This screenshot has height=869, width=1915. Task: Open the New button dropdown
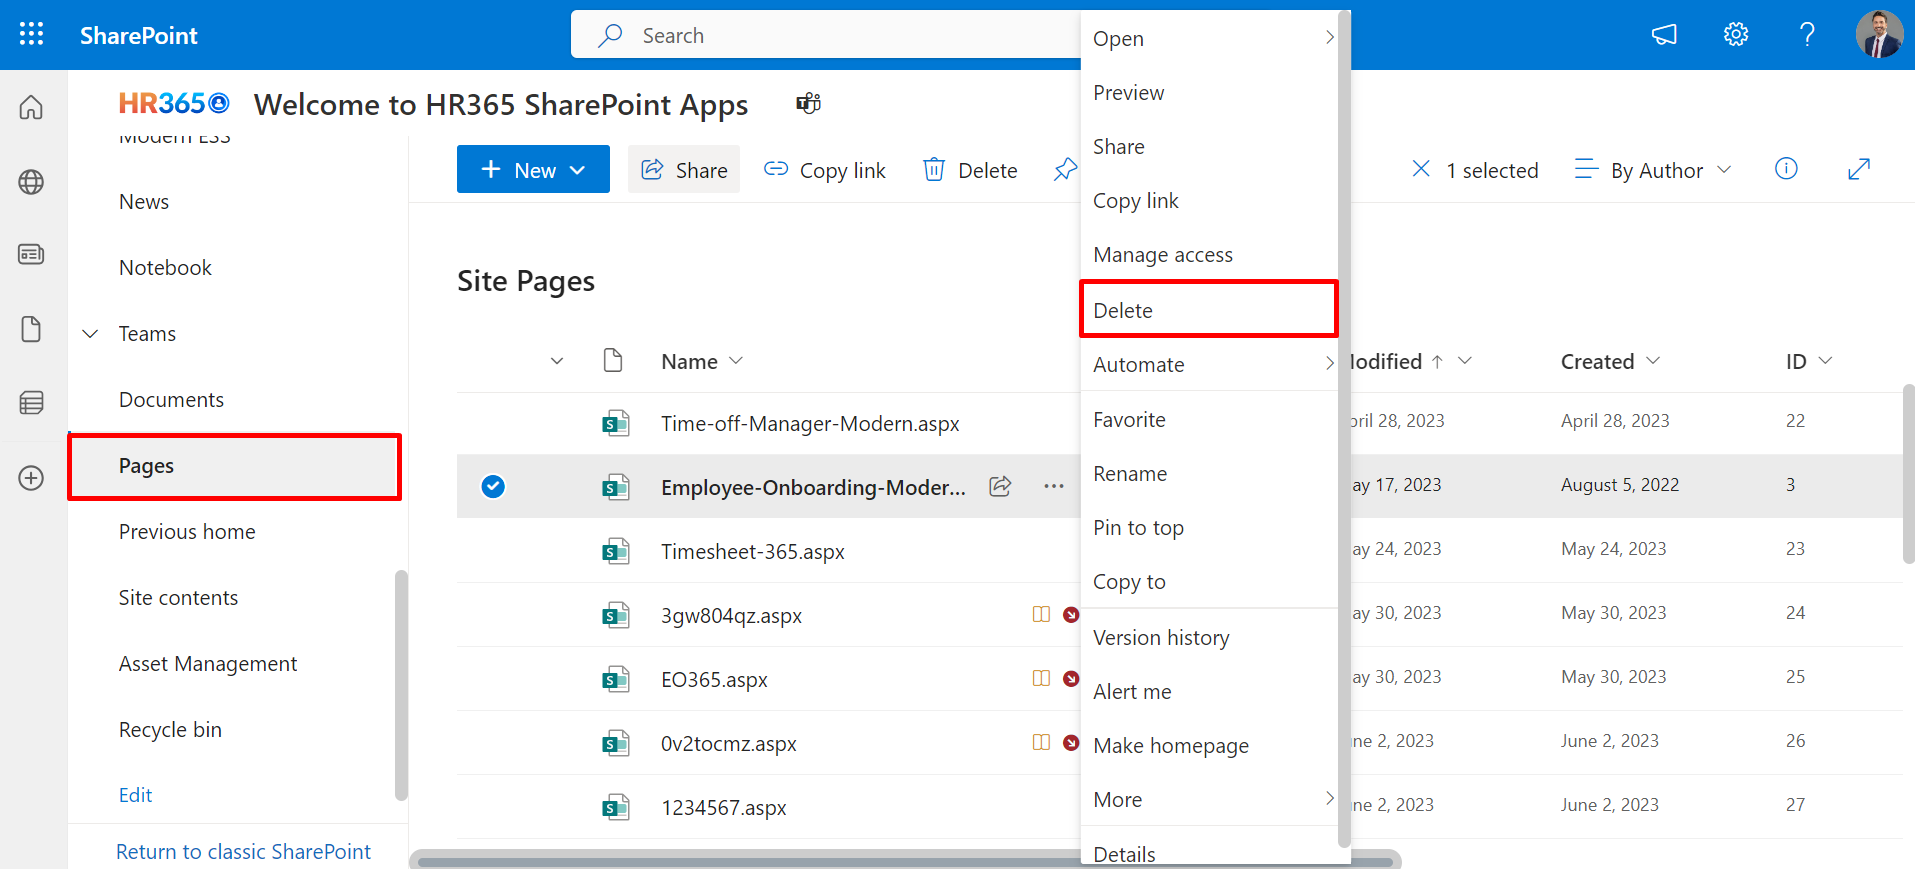tap(533, 169)
